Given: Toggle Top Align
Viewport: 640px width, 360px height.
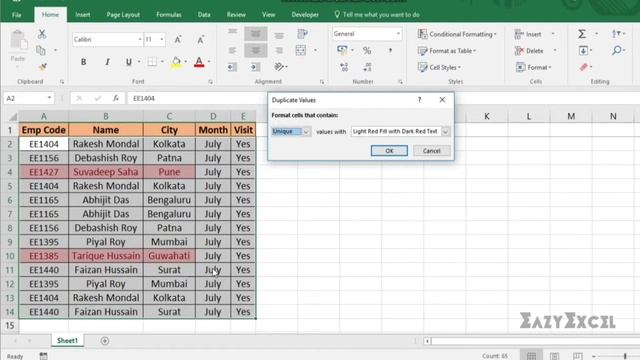Looking at the screenshot, I should tap(232, 32).
